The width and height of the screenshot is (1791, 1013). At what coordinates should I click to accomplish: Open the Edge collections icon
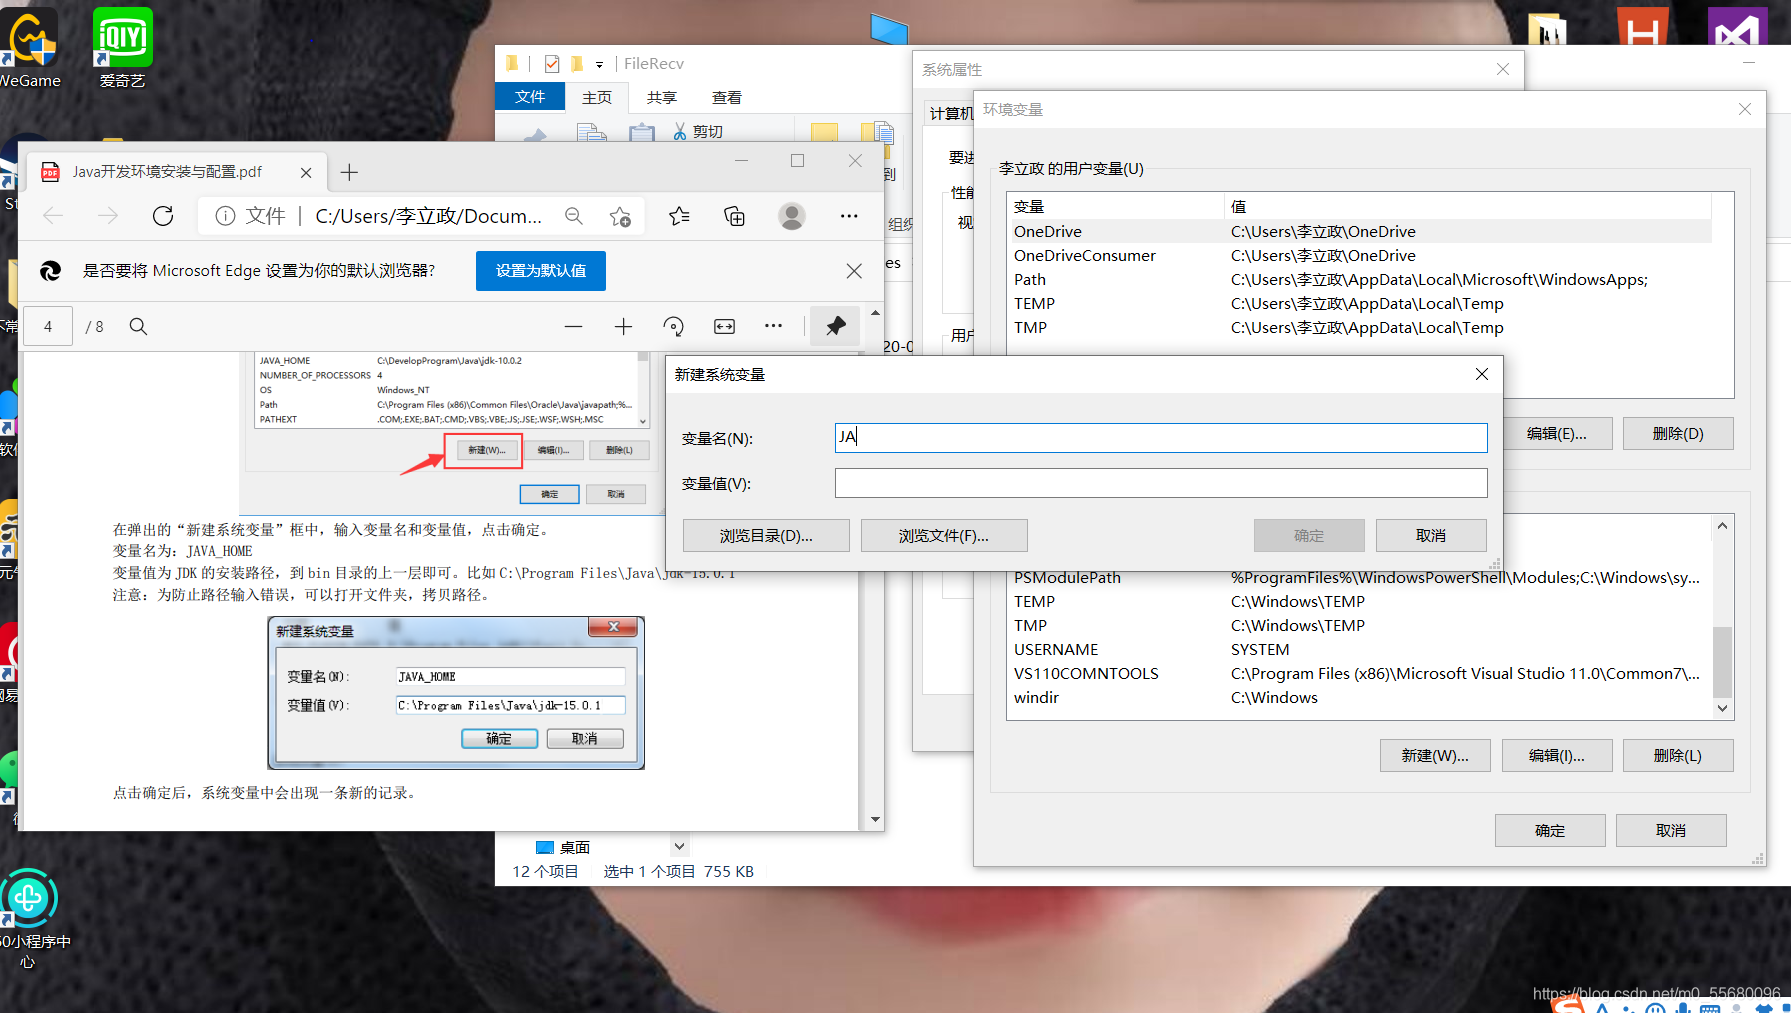[x=735, y=216]
